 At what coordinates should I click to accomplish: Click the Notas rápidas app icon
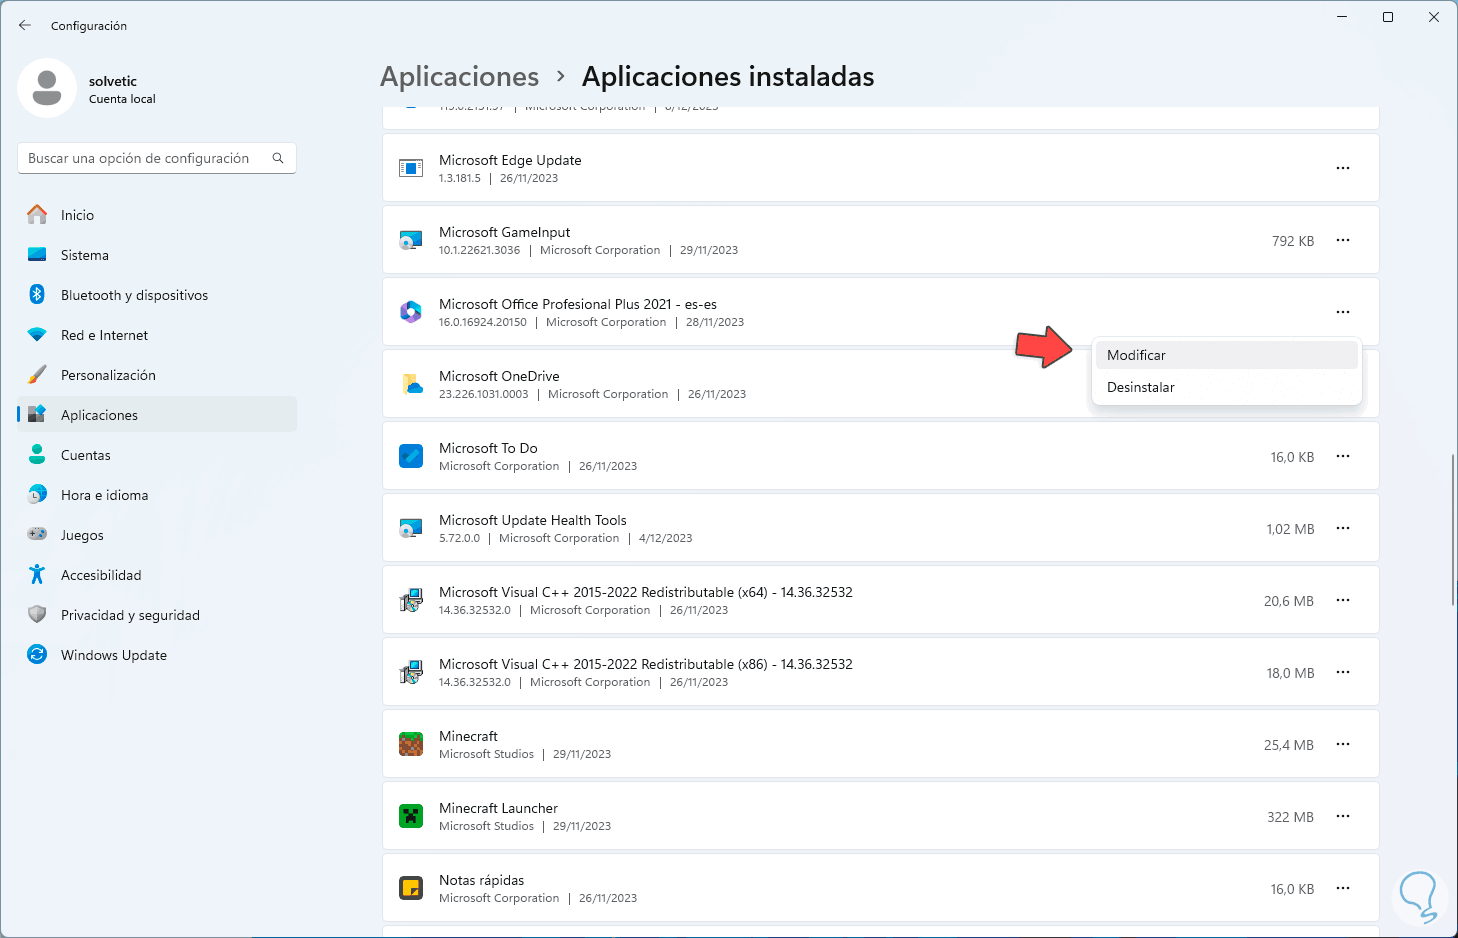click(411, 888)
